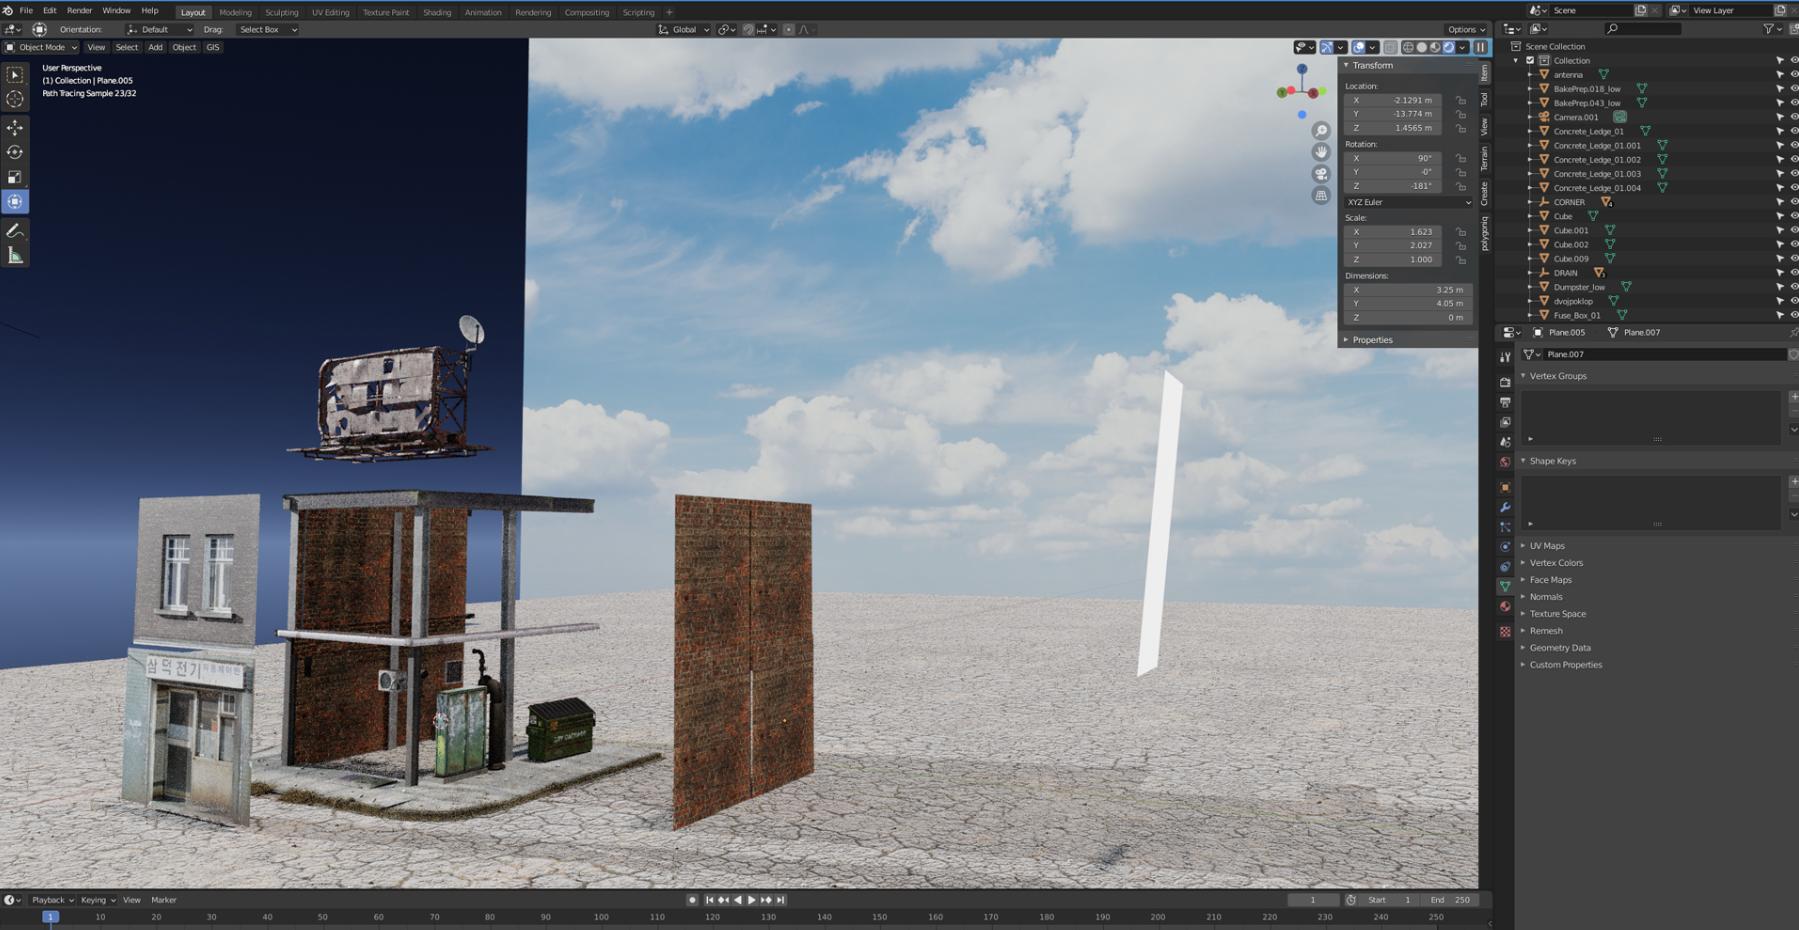Expand the UV Maps panel
1799x930 pixels.
1546,546
